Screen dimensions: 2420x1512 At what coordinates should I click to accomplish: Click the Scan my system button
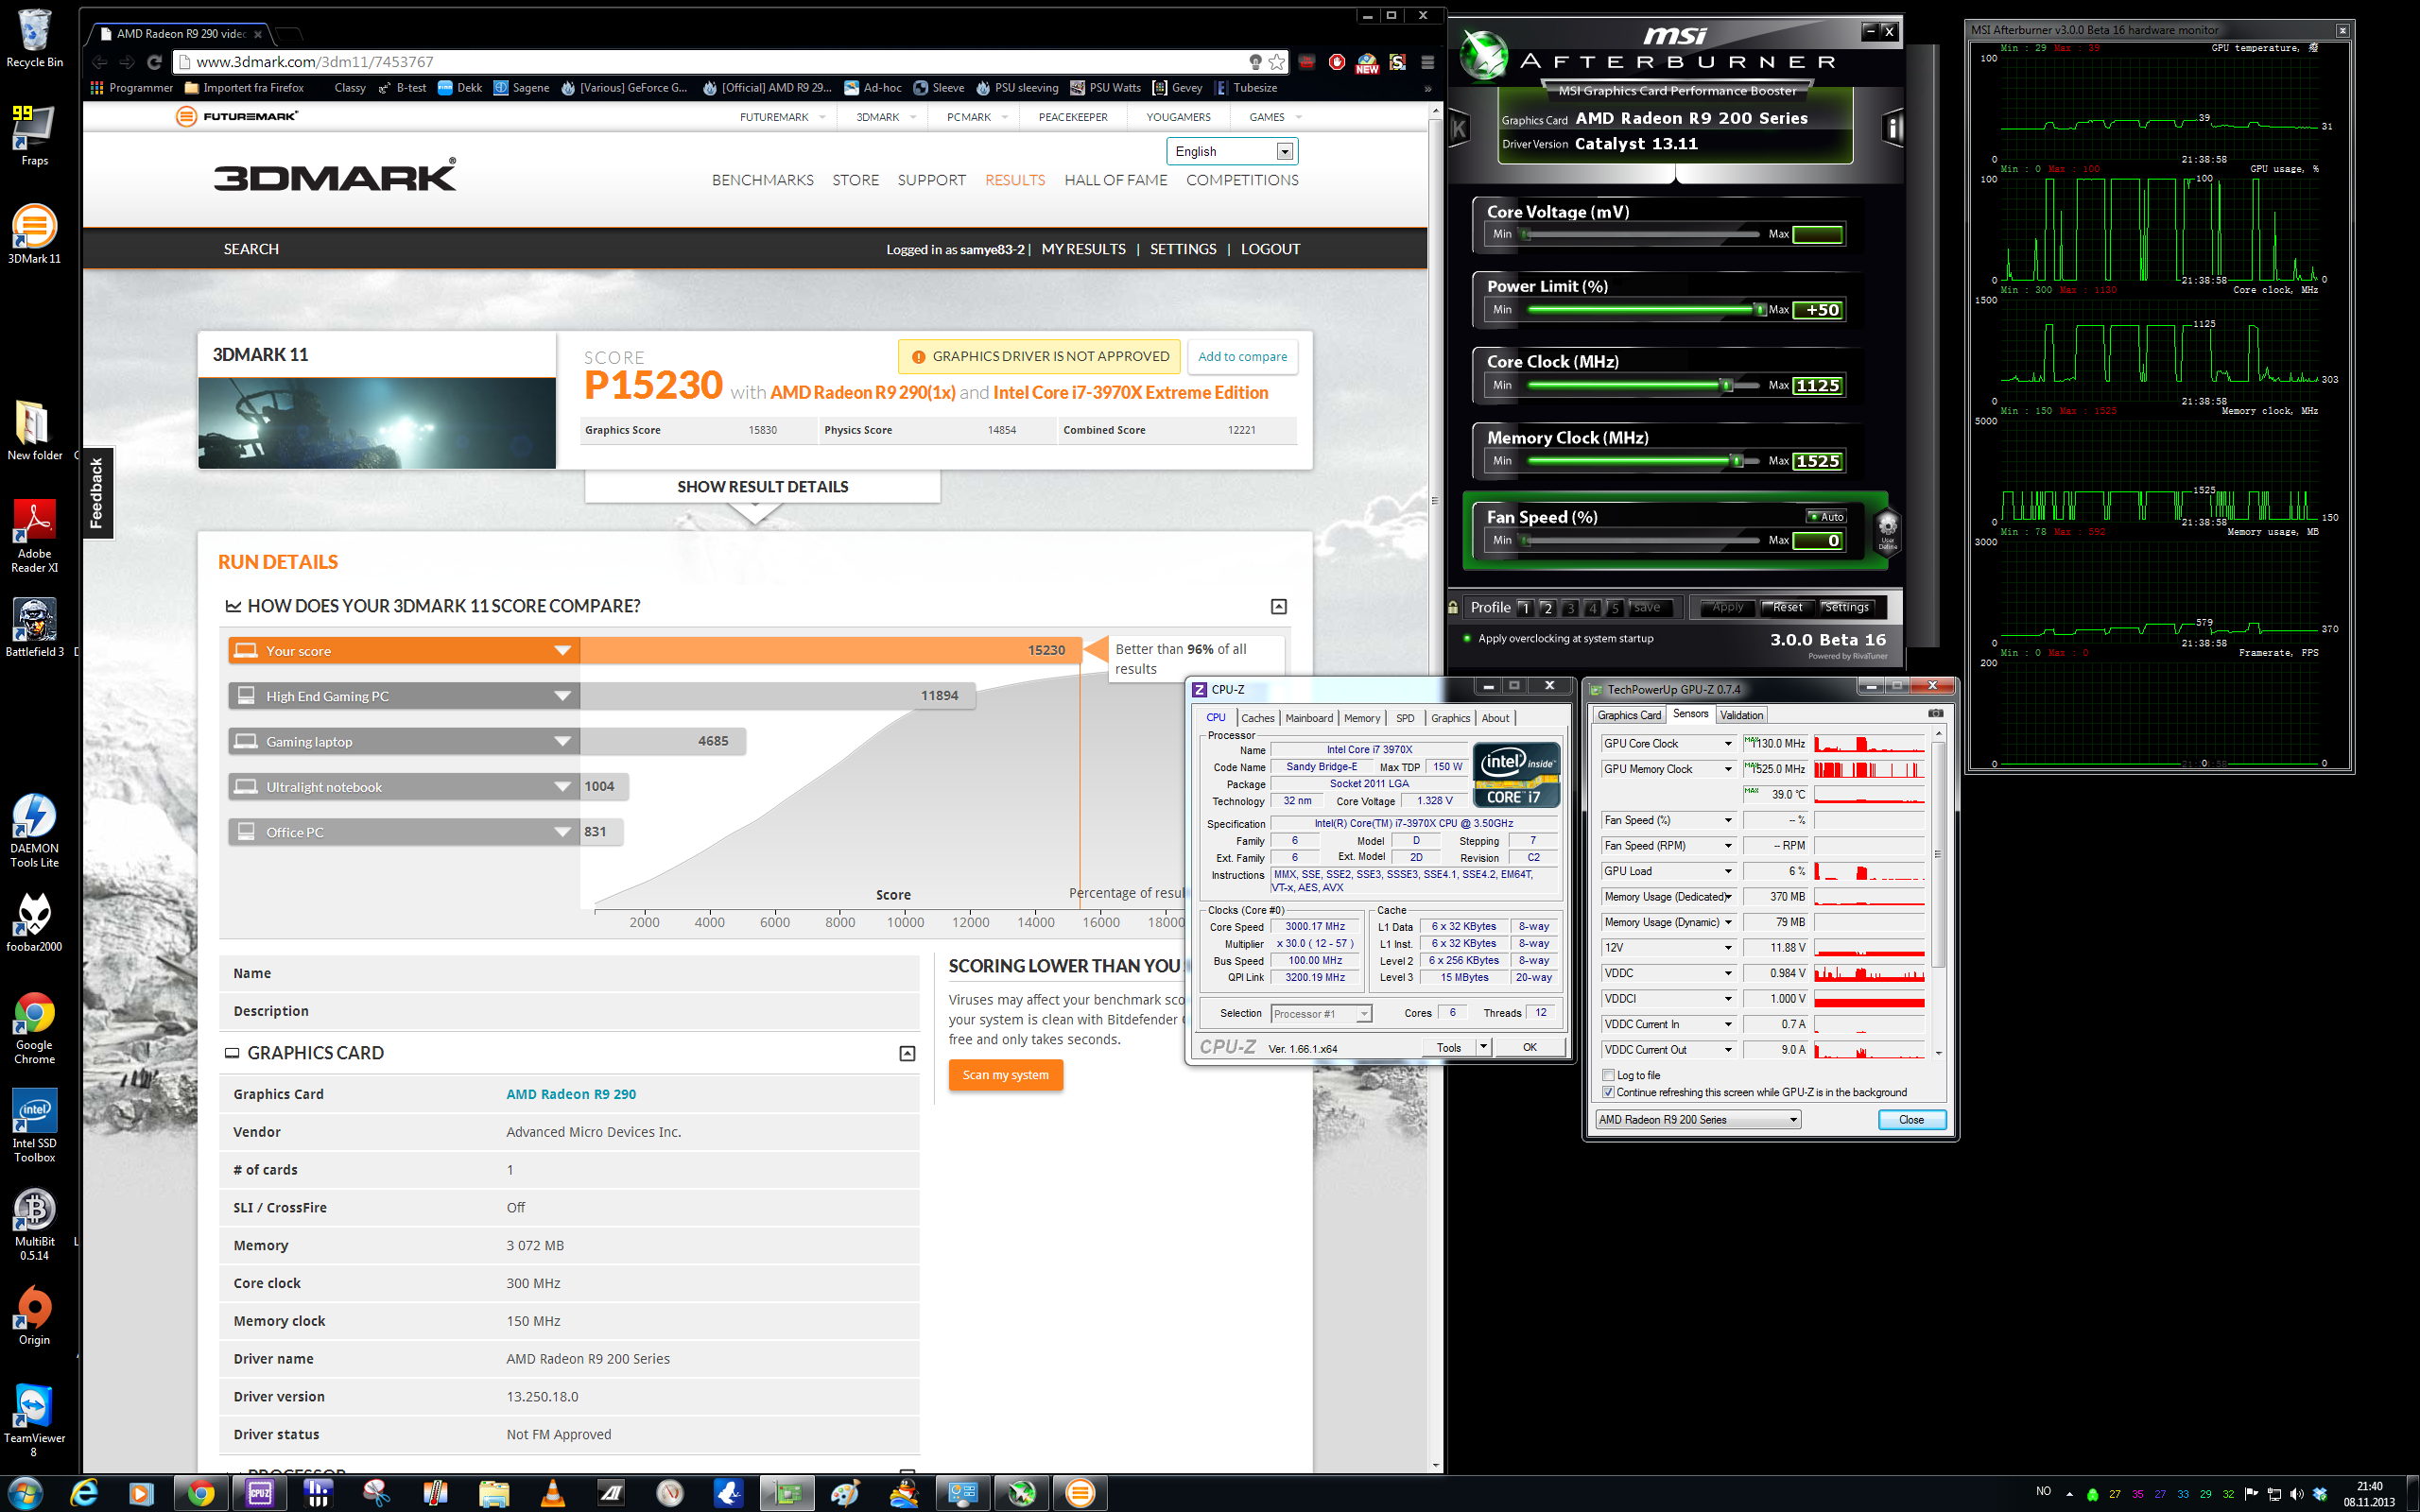[x=1005, y=1075]
